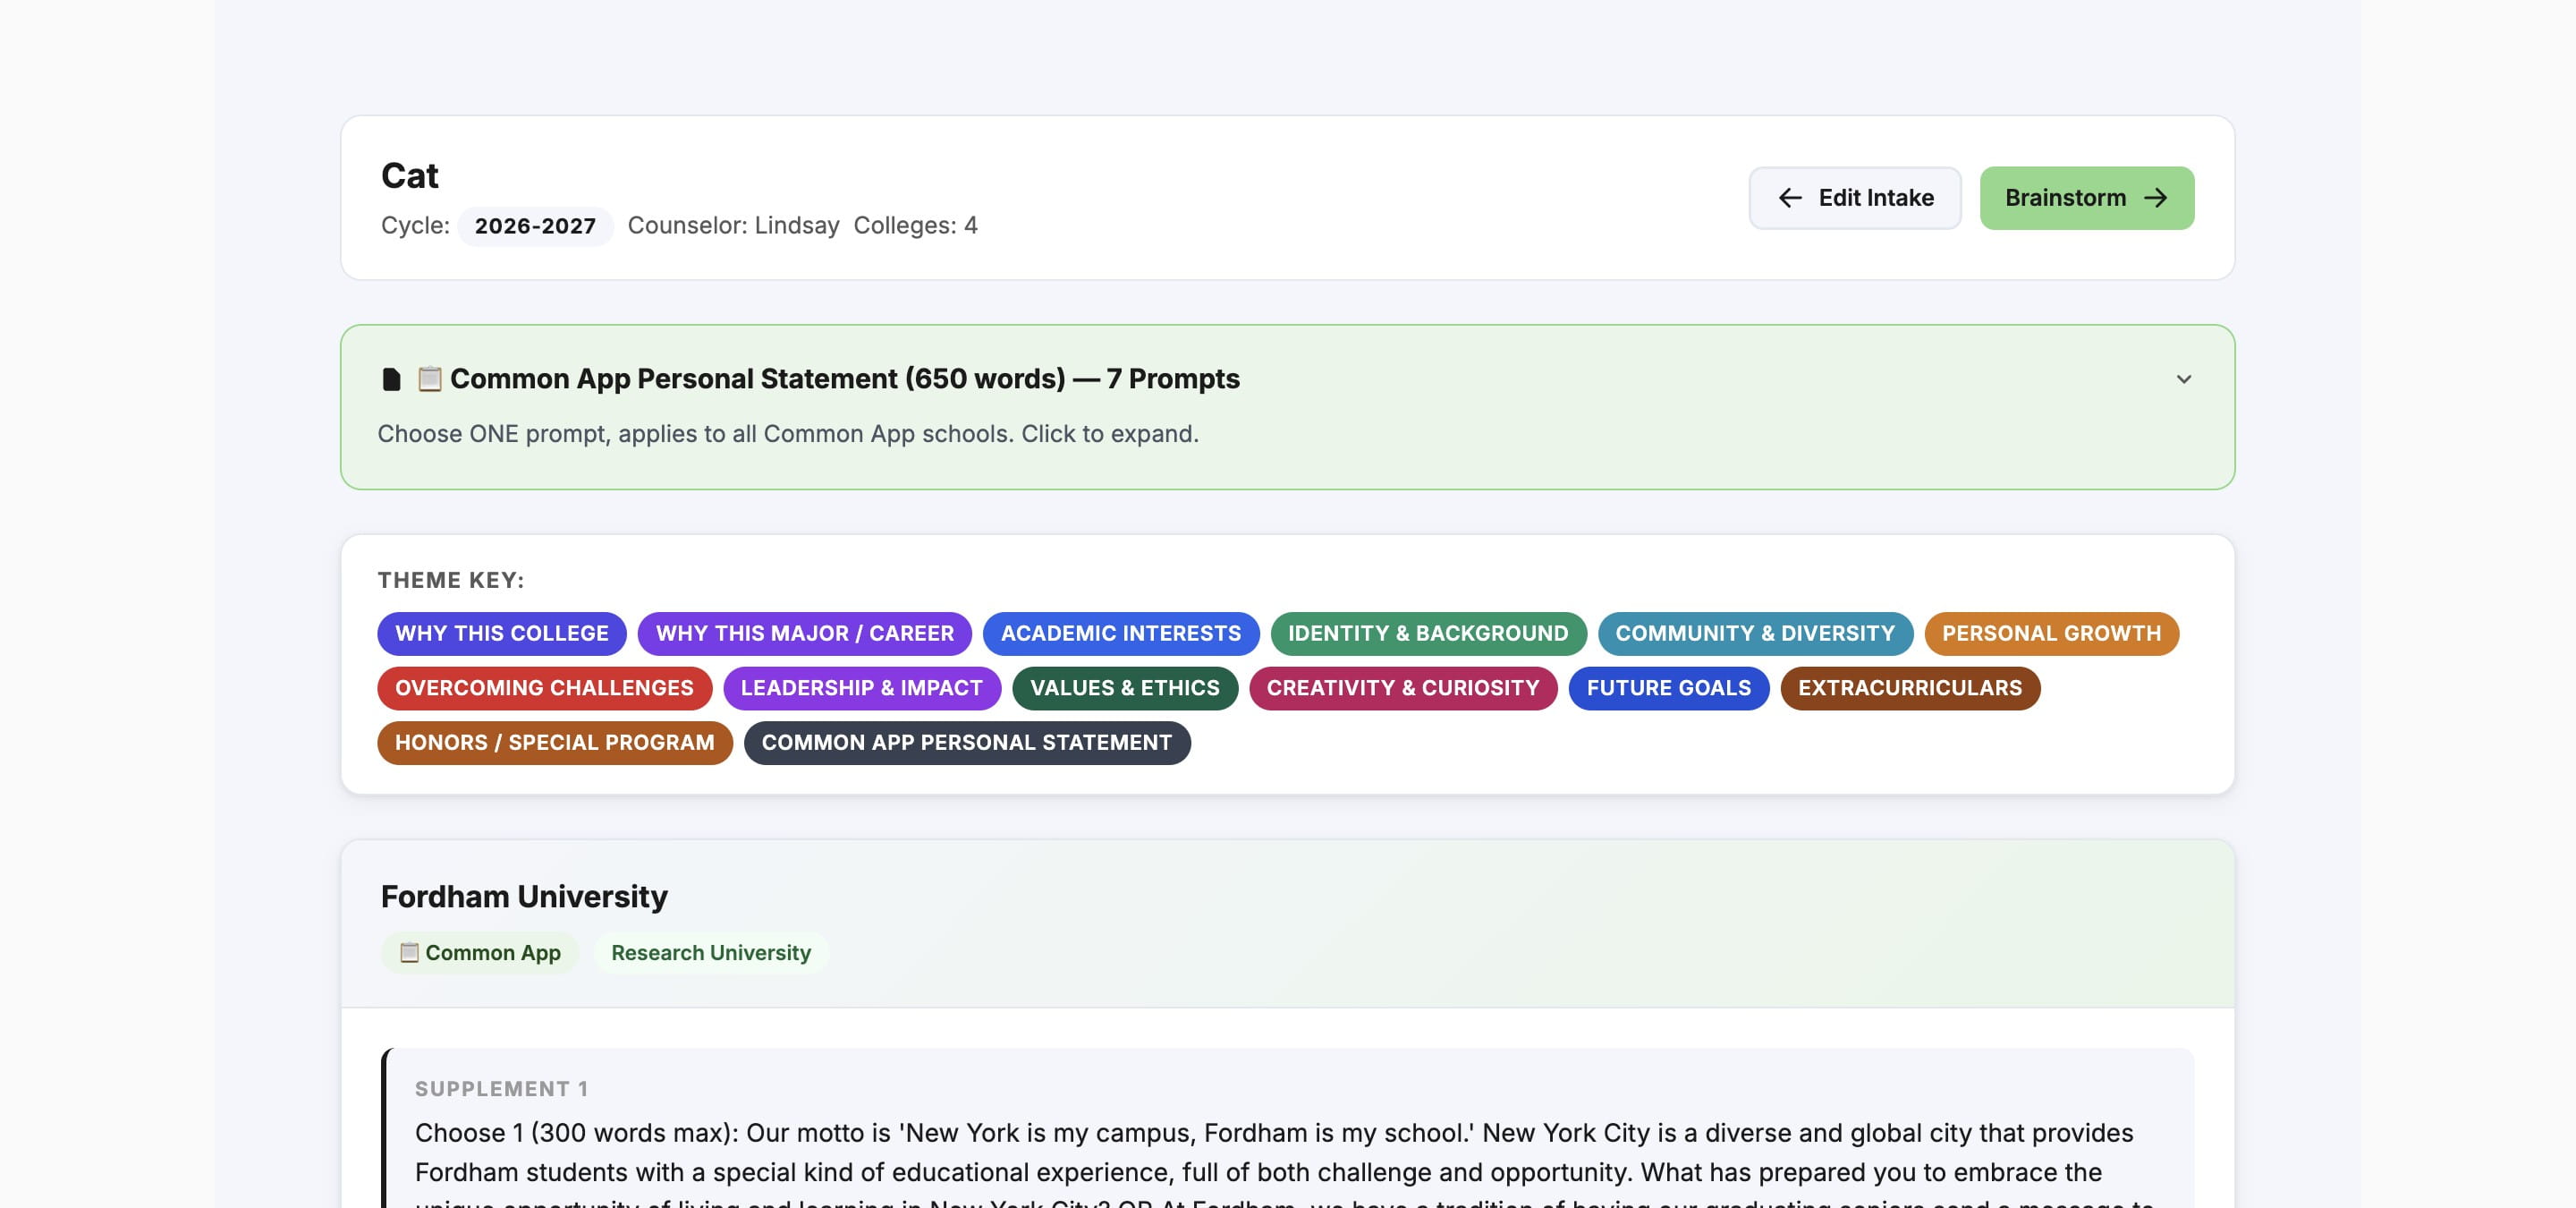Image resolution: width=2576 pixels, height=1208 pixels.
Task: Click the 'Choose ONE prompt' description text
Action: (788, 434)
